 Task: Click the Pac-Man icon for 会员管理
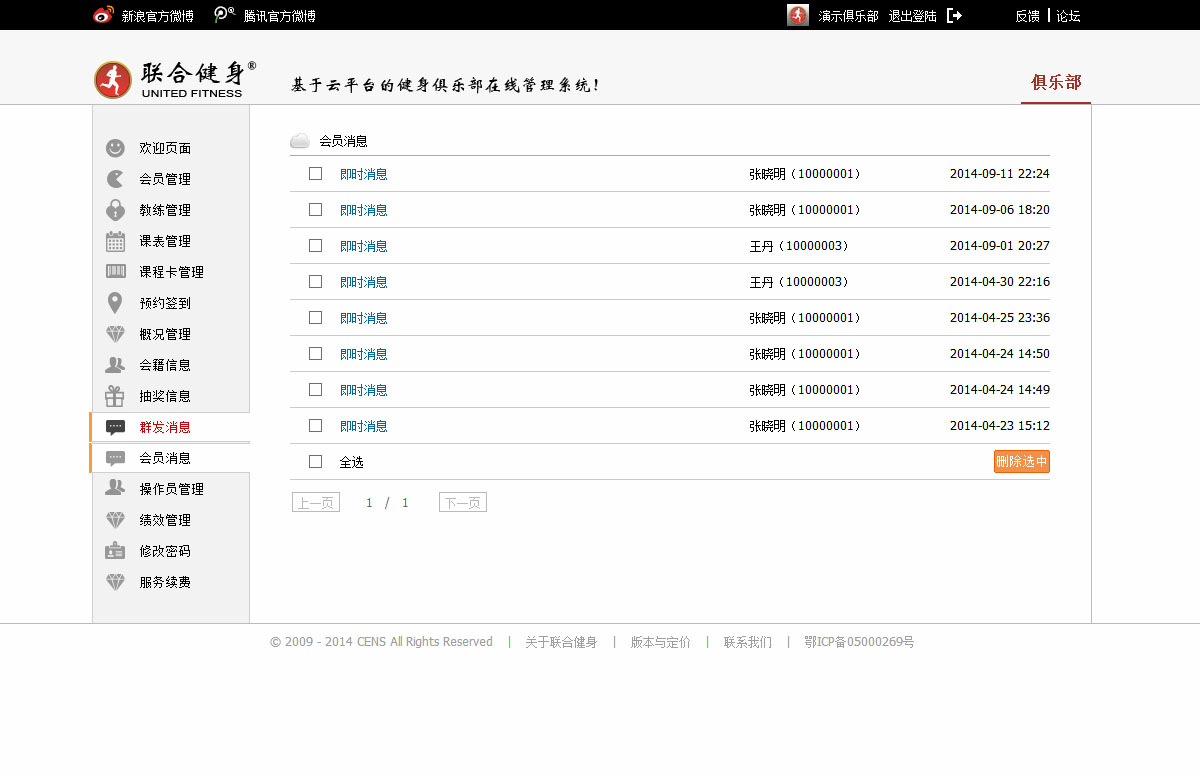[x=116, y=179]
